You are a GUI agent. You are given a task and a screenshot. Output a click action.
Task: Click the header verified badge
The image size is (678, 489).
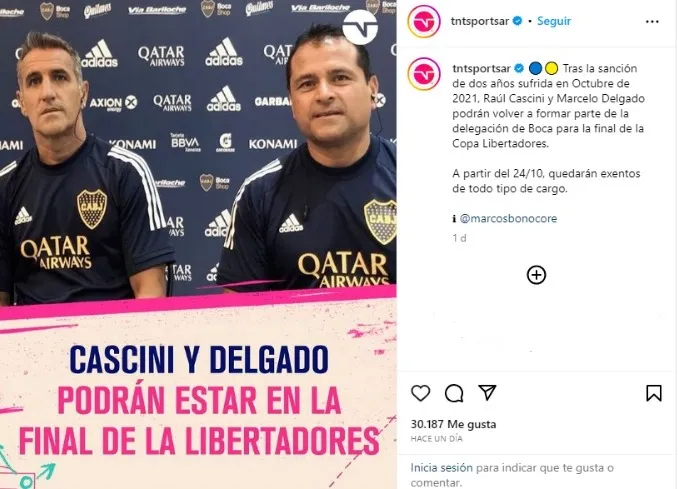[517, 21]
